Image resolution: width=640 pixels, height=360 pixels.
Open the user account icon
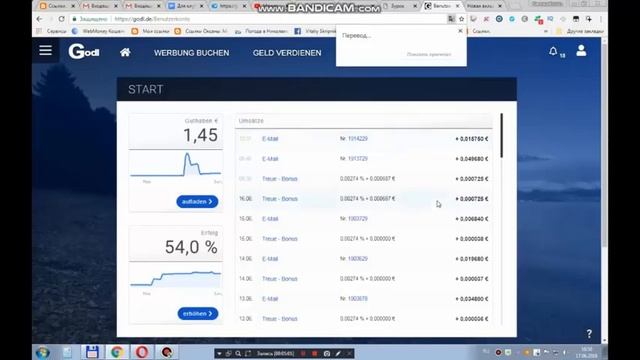tap(581, 51)
